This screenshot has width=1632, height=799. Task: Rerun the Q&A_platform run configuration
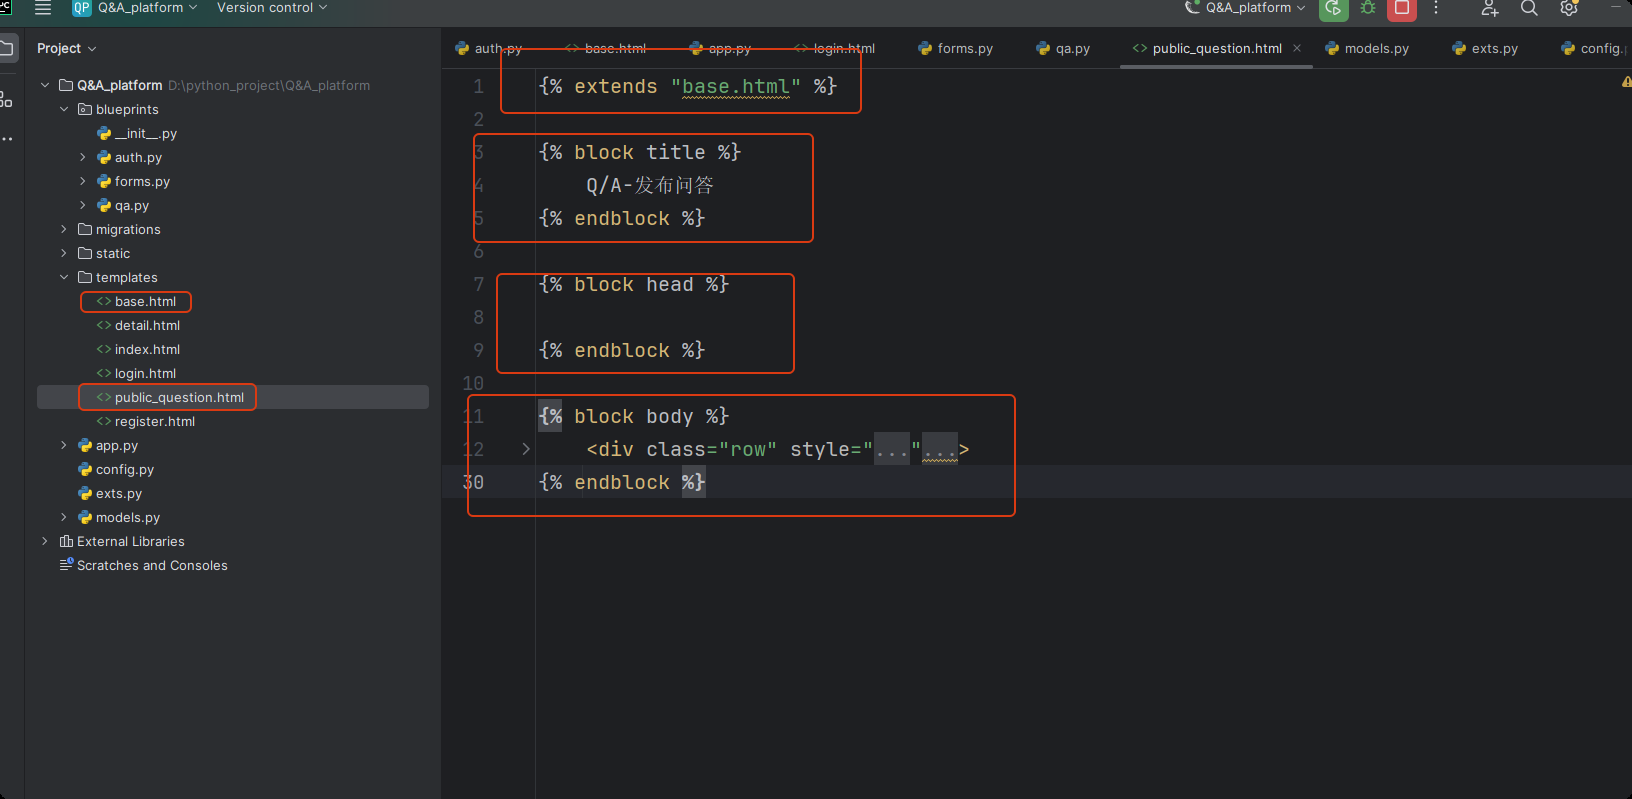1334,9
